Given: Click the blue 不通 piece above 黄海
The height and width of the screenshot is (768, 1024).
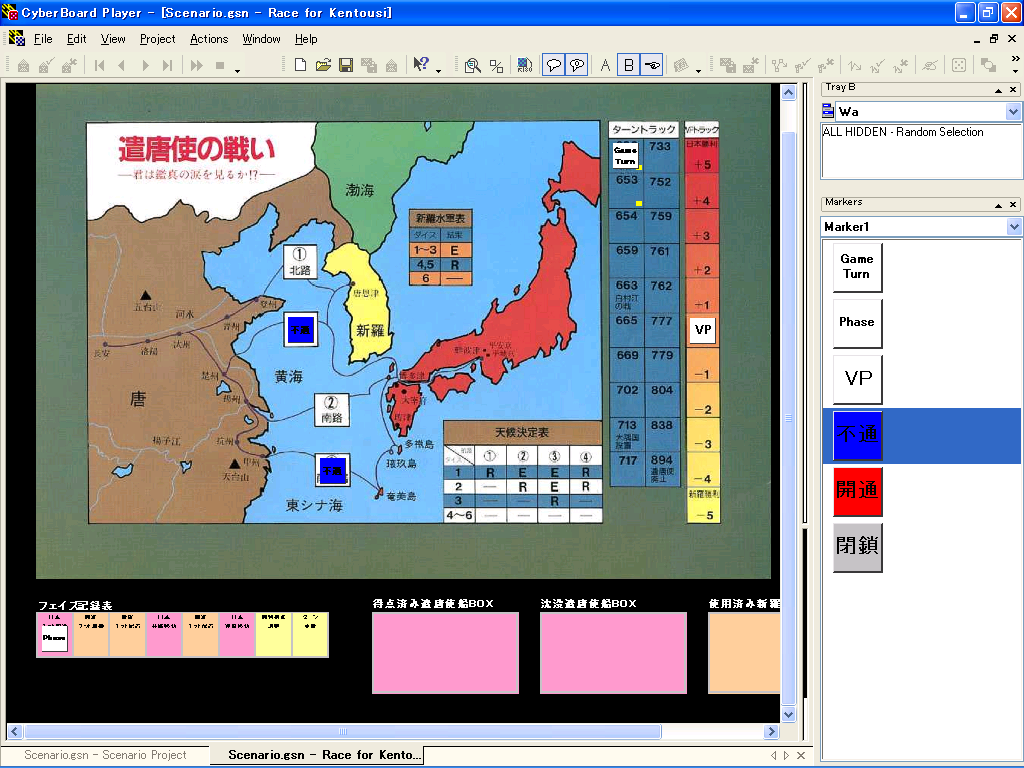Looking at the screenshot, I should 301,330.
